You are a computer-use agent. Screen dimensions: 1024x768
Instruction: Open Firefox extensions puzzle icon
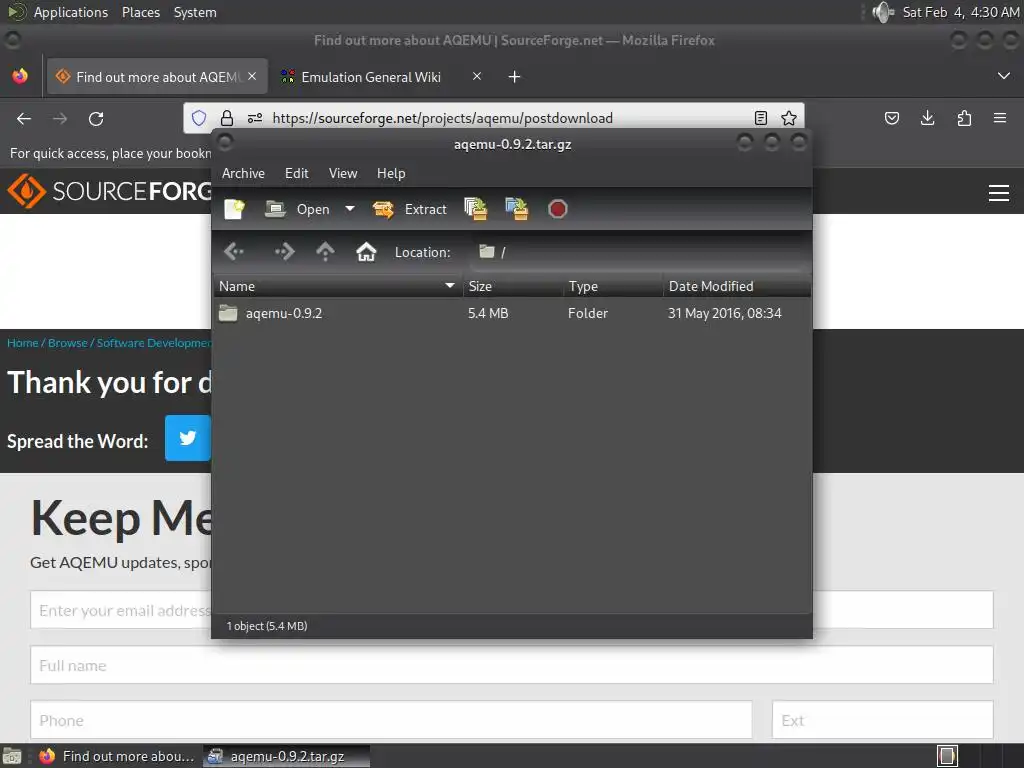tap(964, 118)
